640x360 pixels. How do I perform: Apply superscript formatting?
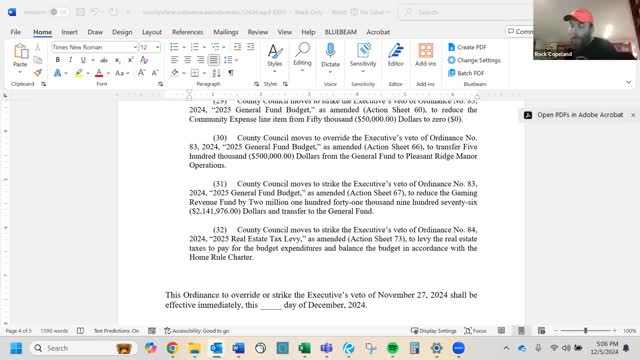[130, 60]
